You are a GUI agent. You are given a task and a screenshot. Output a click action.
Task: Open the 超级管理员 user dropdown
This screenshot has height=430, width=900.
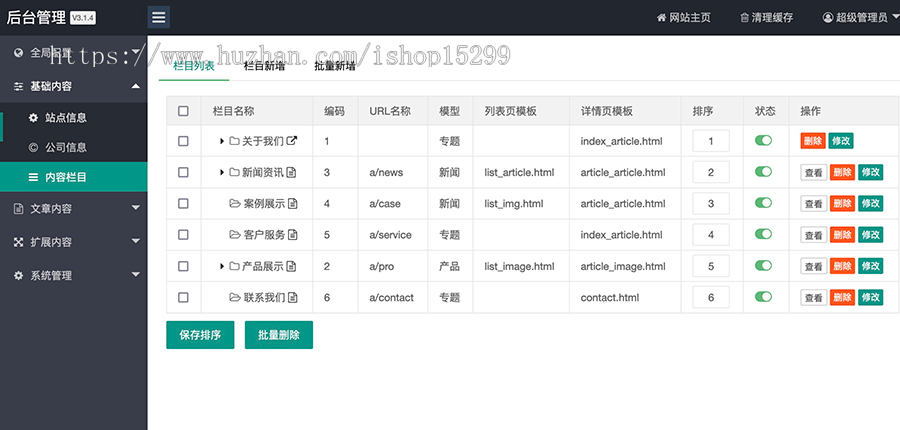click(860, 18)
